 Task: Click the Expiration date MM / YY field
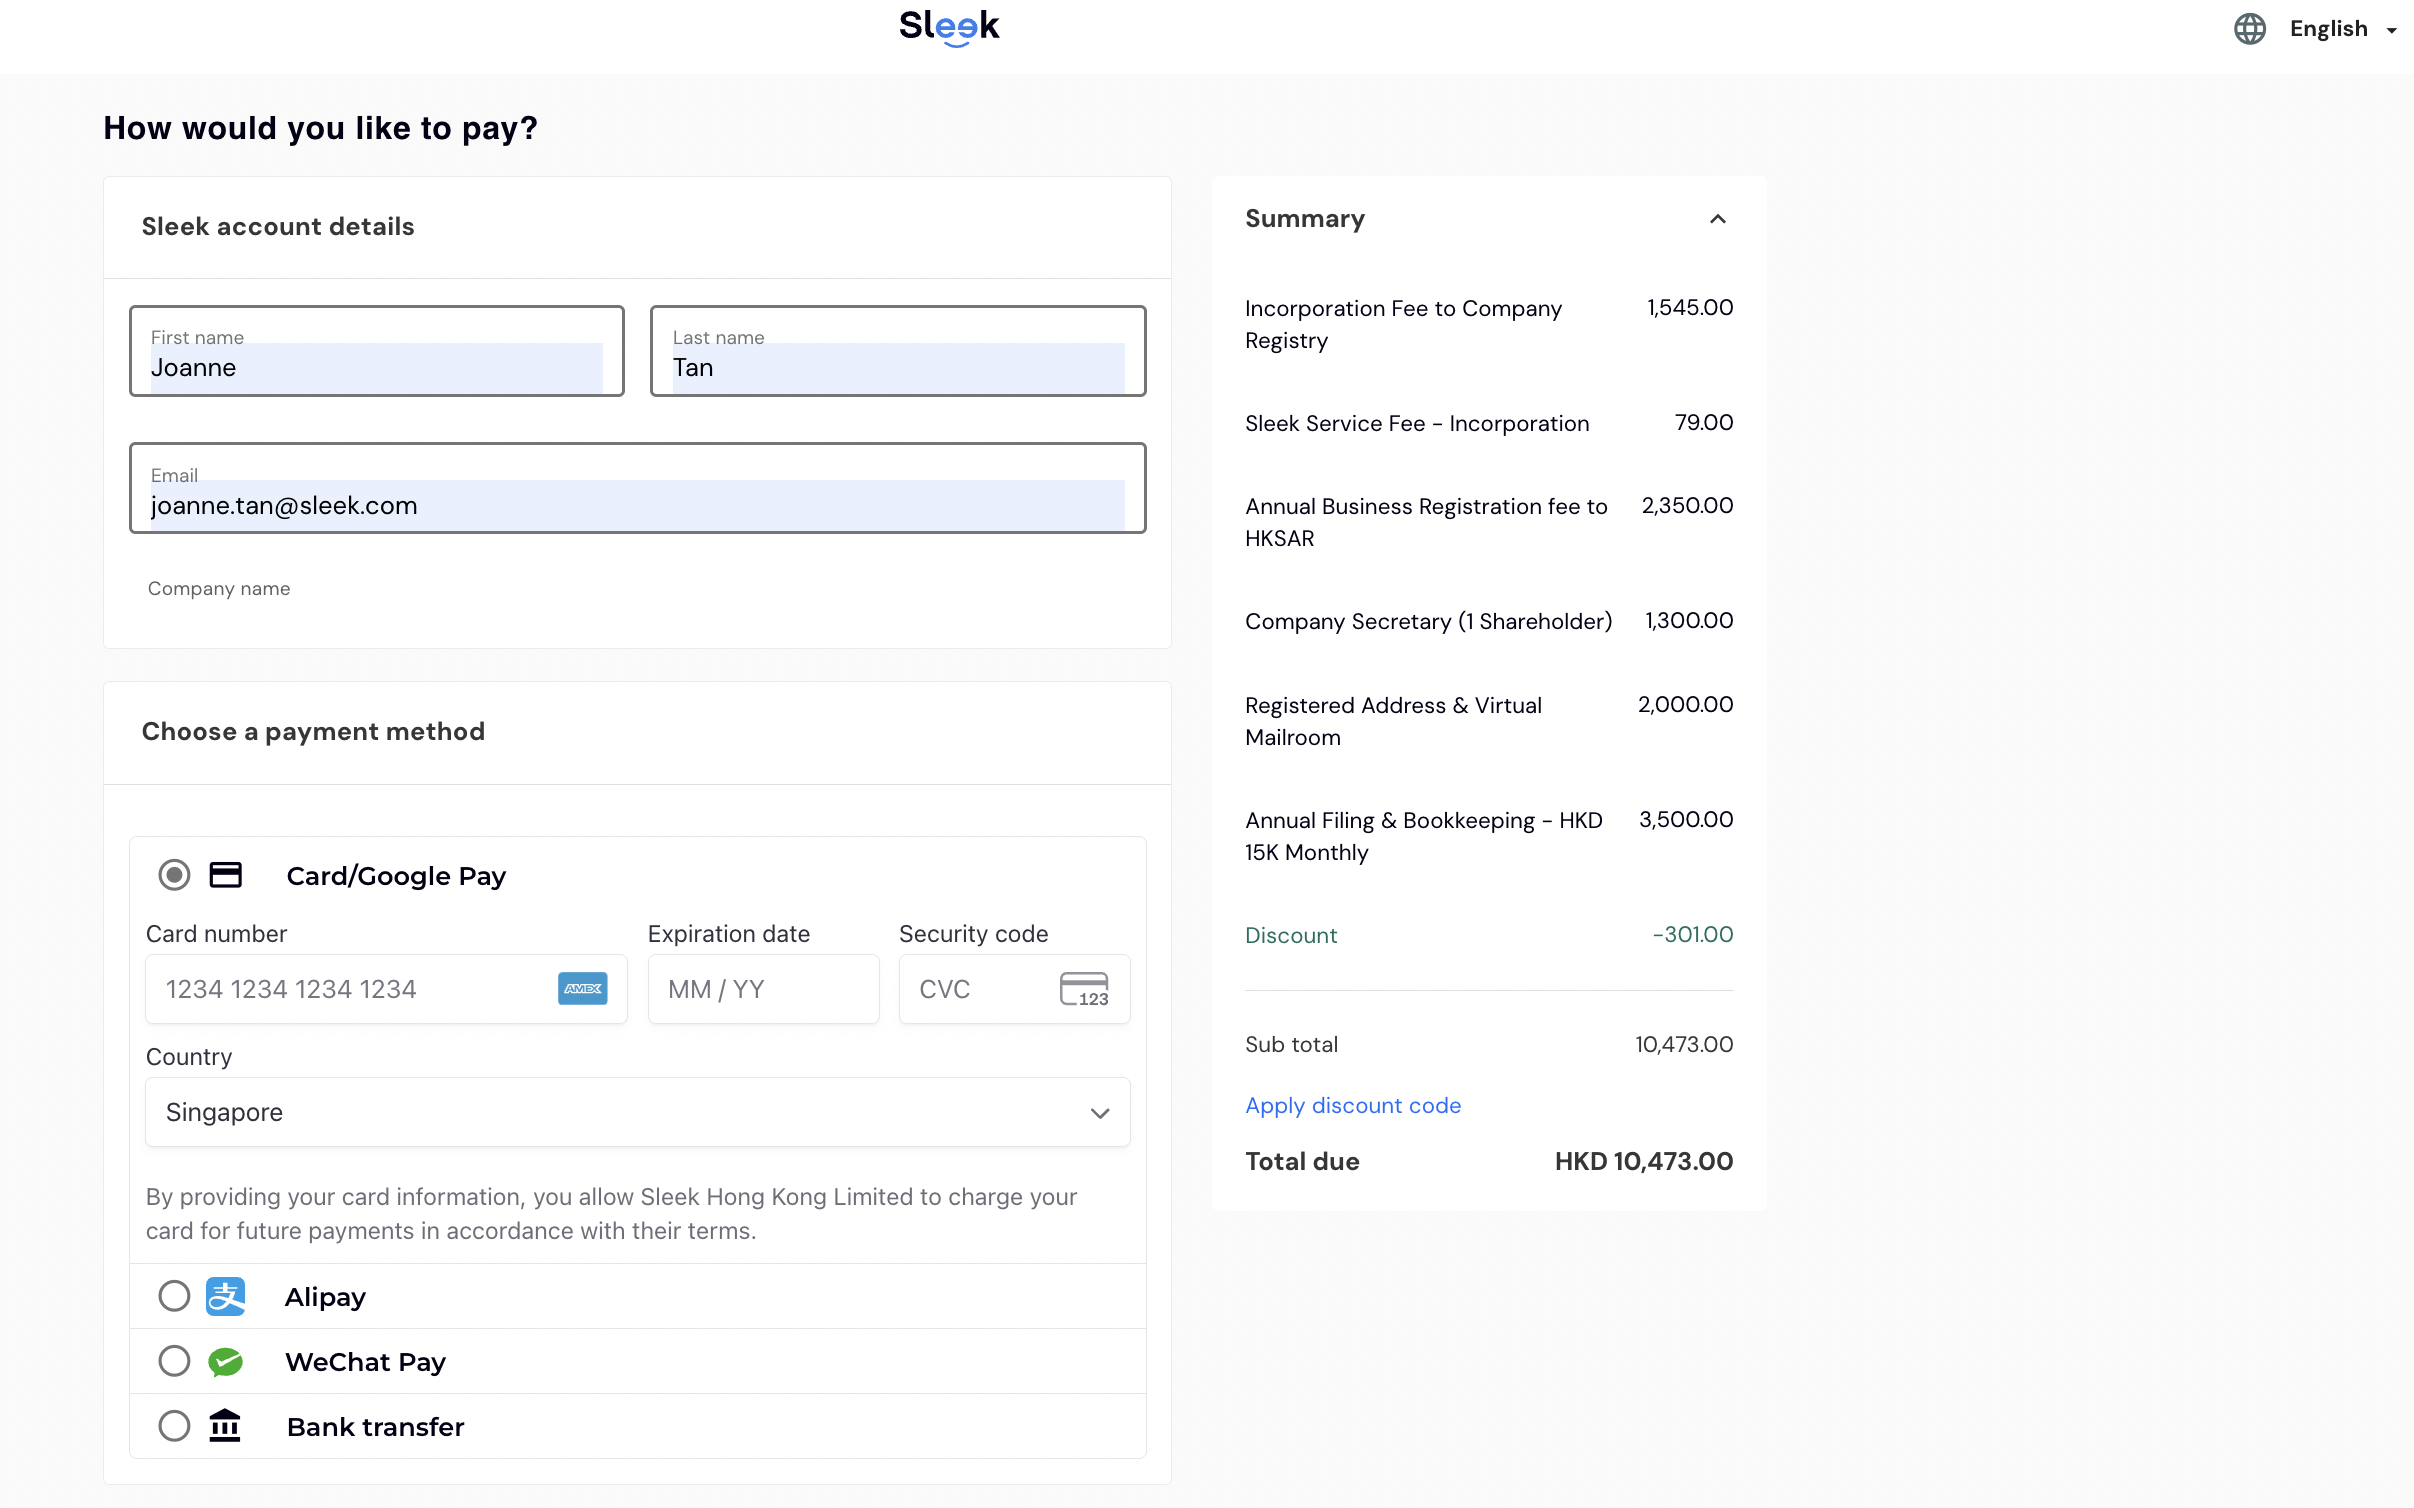pos(763,989)
